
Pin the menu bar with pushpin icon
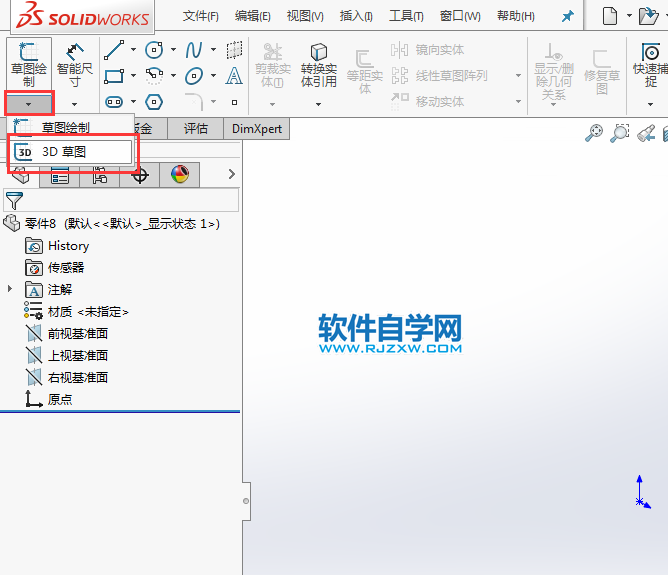[567, 16]
